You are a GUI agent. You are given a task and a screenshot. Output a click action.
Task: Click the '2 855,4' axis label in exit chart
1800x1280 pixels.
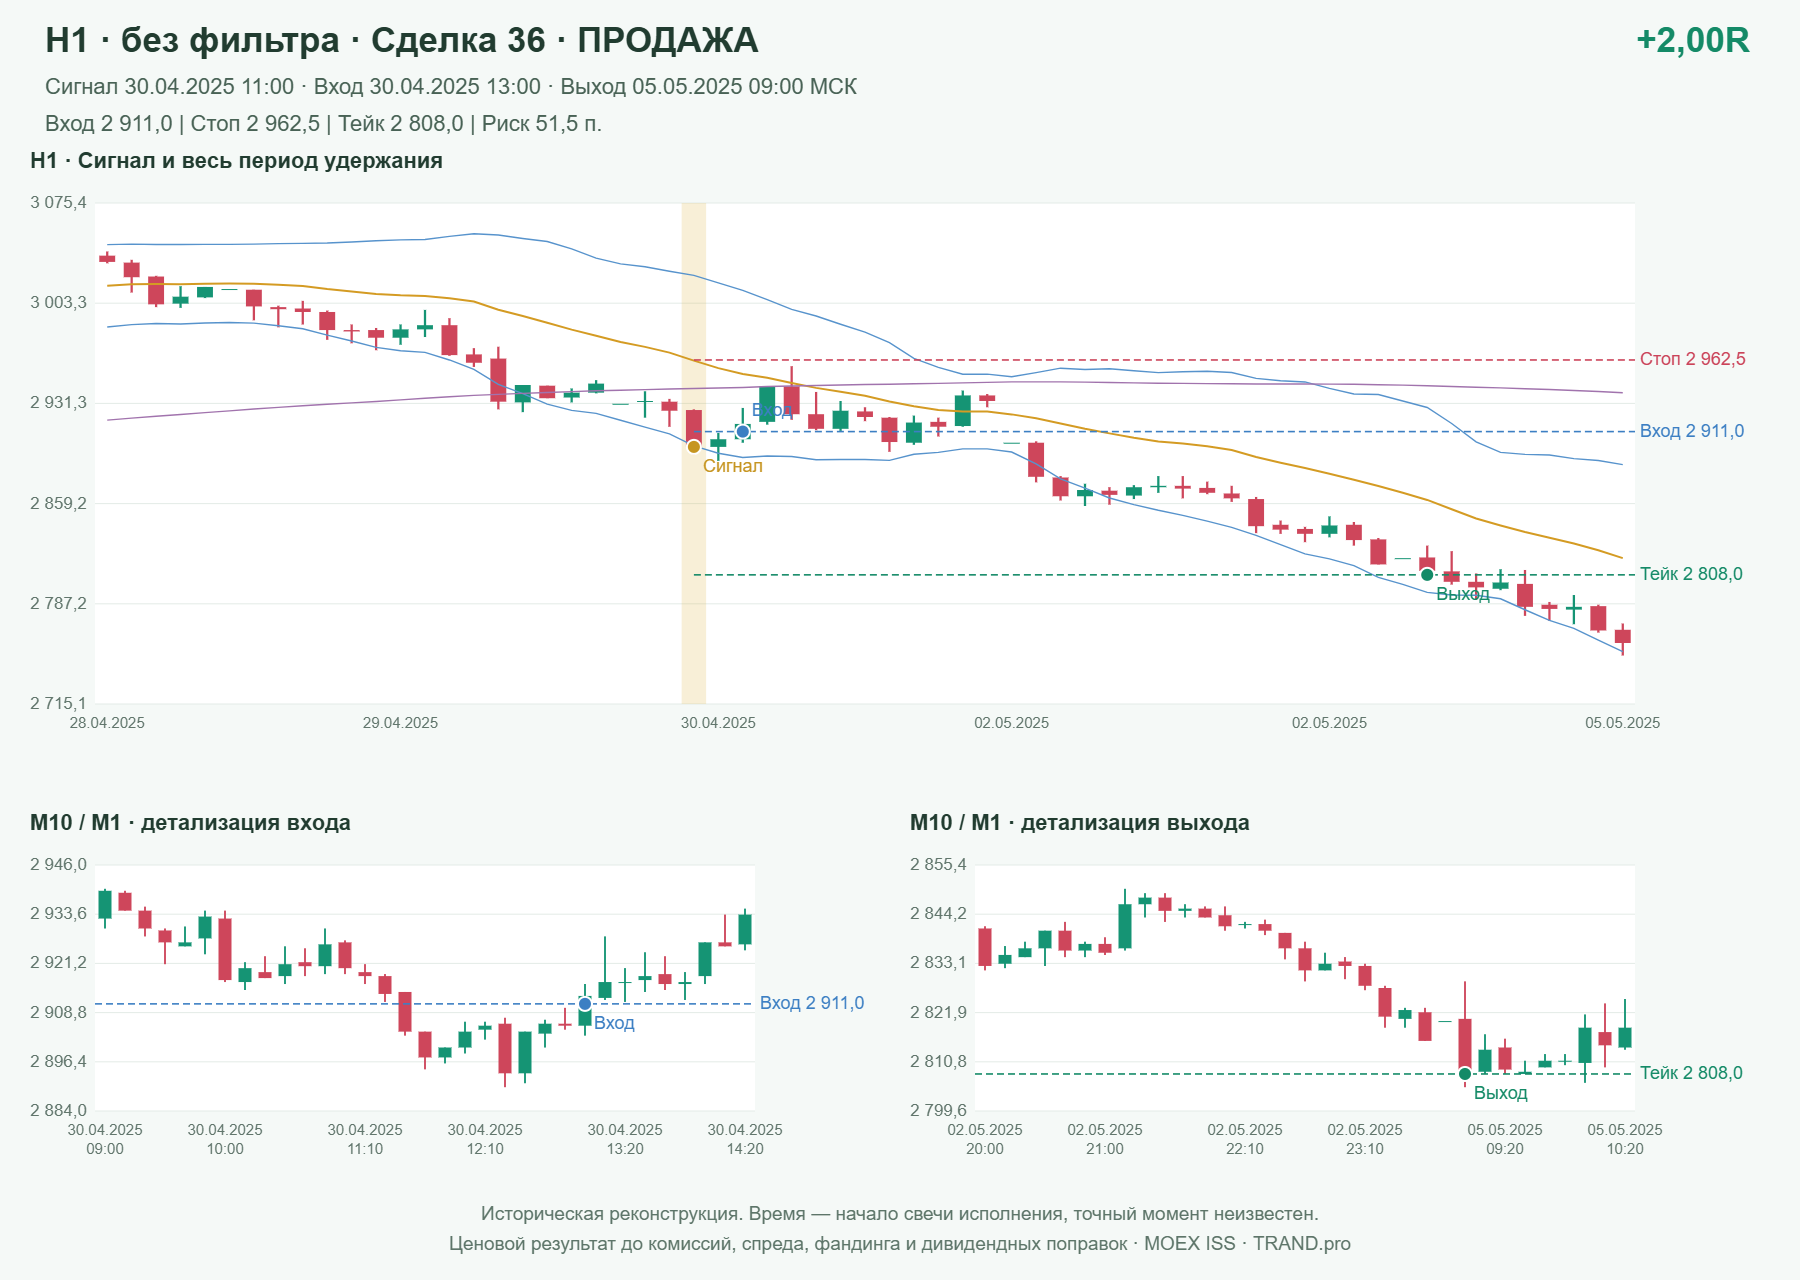click(938, 865)
